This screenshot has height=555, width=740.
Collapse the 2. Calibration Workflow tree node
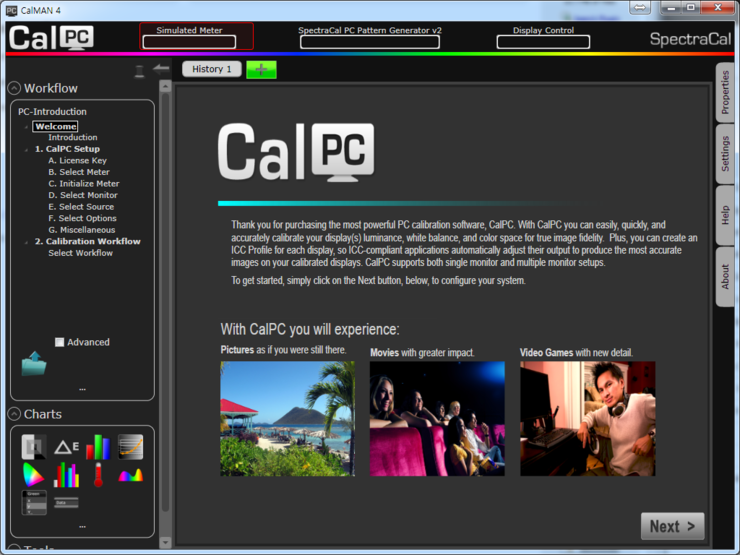26,242
